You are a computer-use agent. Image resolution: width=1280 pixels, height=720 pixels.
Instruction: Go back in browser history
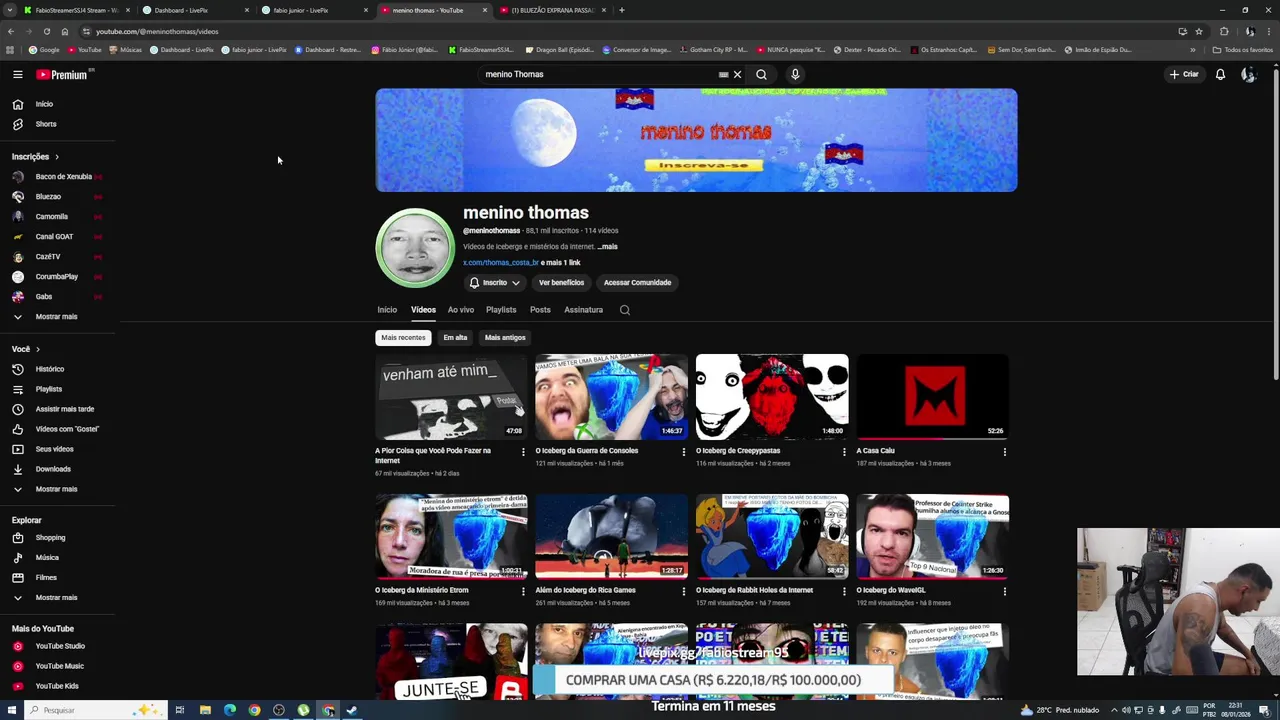(10, 31)
